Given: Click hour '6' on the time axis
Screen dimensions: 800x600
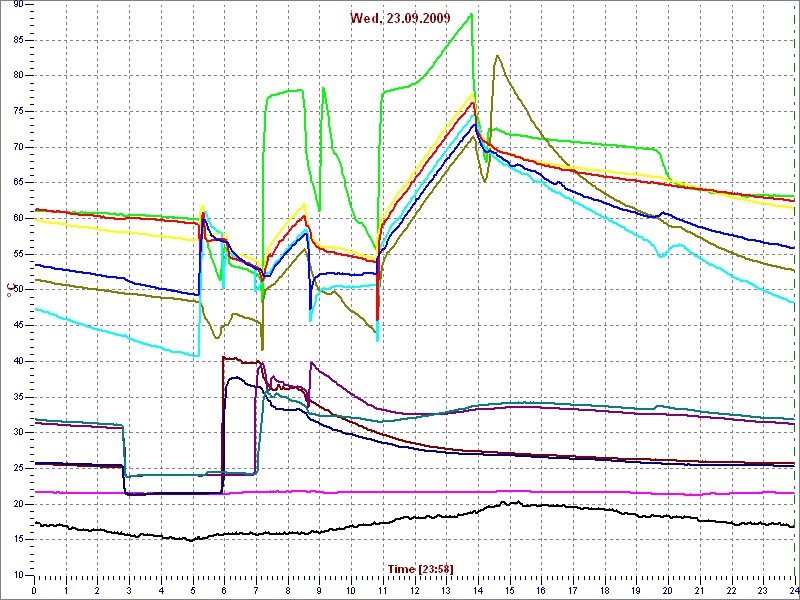Looking at the screenshot, I should pos(224,590).
